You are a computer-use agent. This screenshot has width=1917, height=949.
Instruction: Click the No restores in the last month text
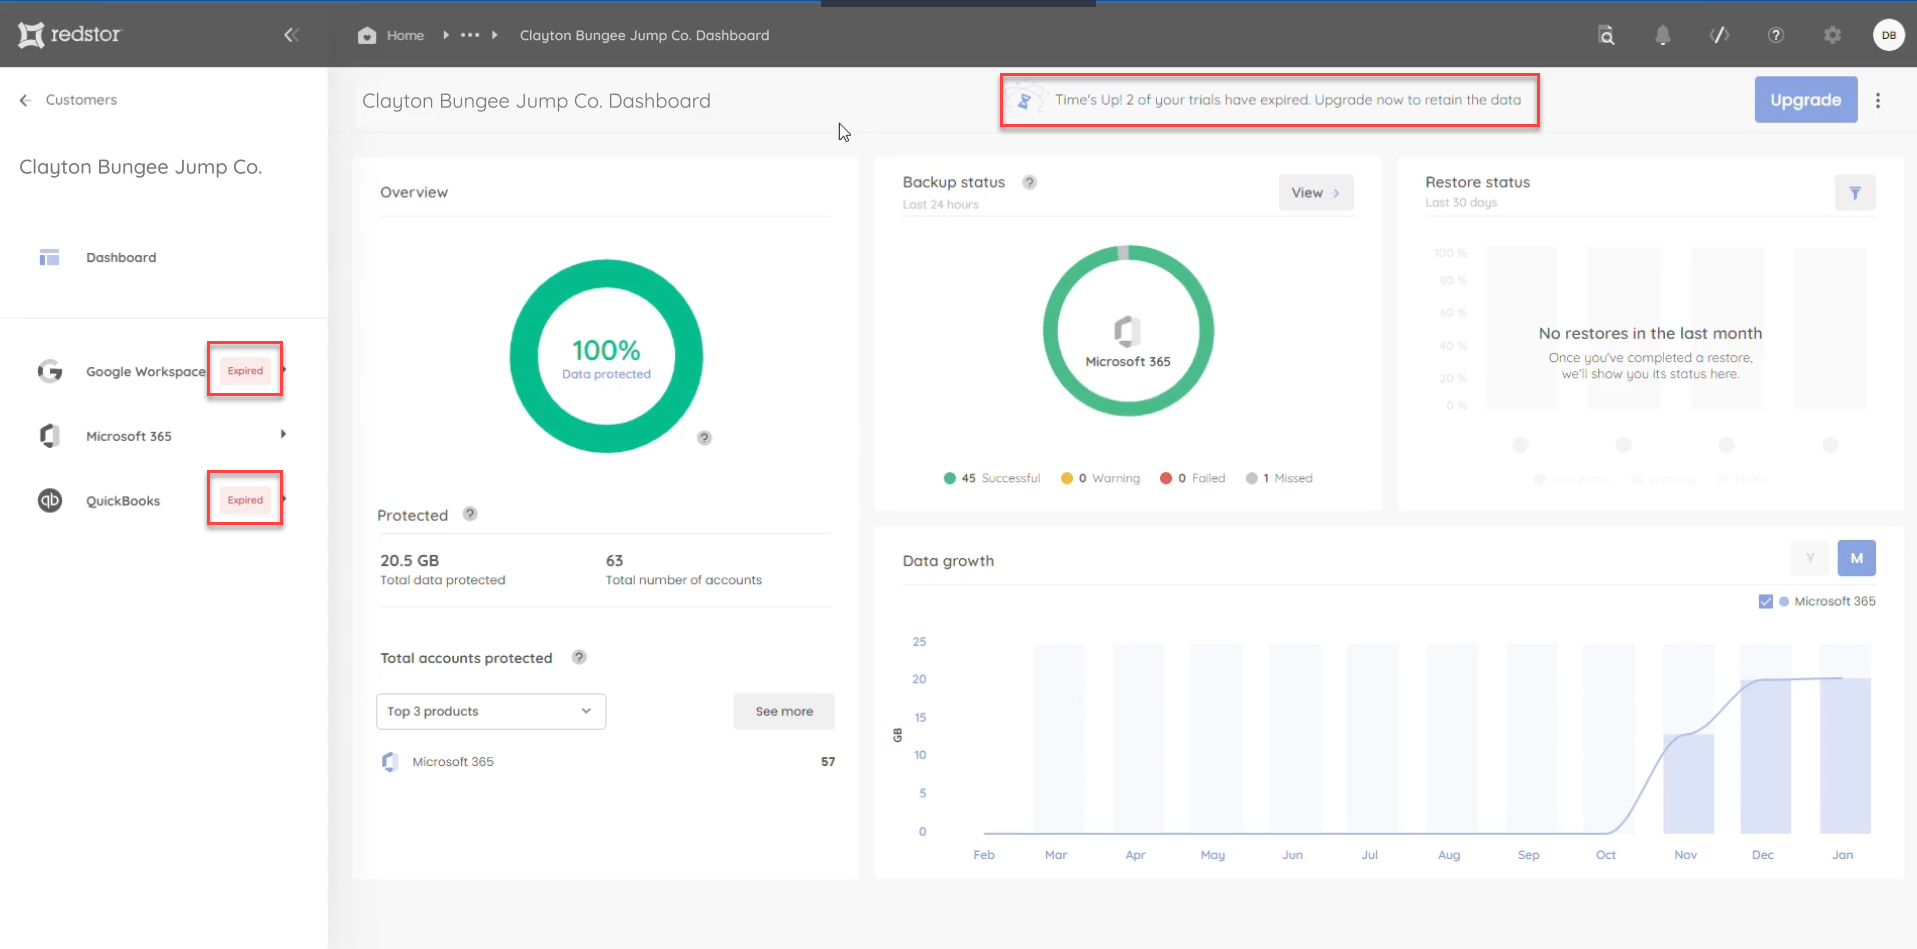pos(1650,333)
